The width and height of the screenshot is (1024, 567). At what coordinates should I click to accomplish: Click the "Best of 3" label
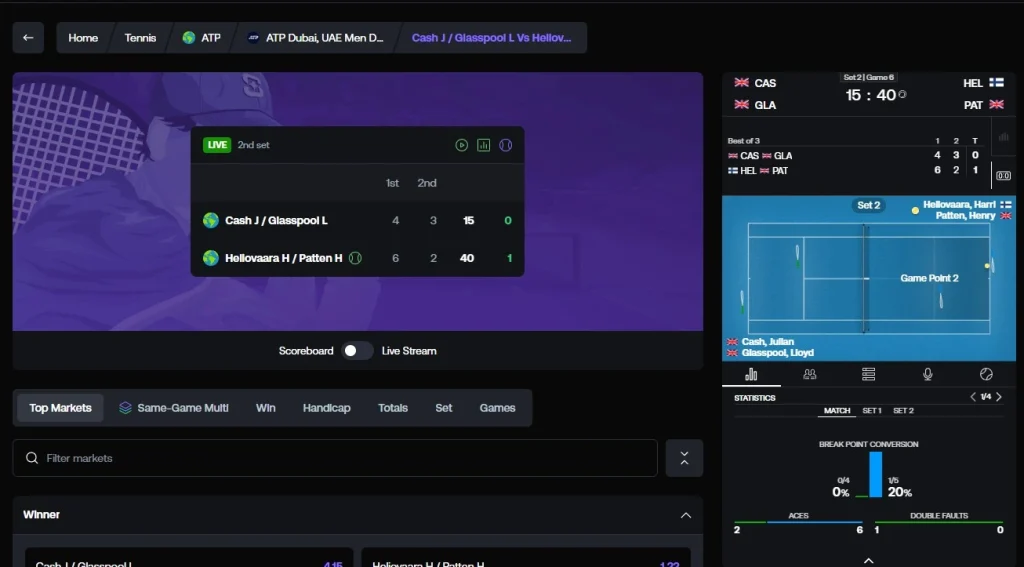(x=743, y=140)
